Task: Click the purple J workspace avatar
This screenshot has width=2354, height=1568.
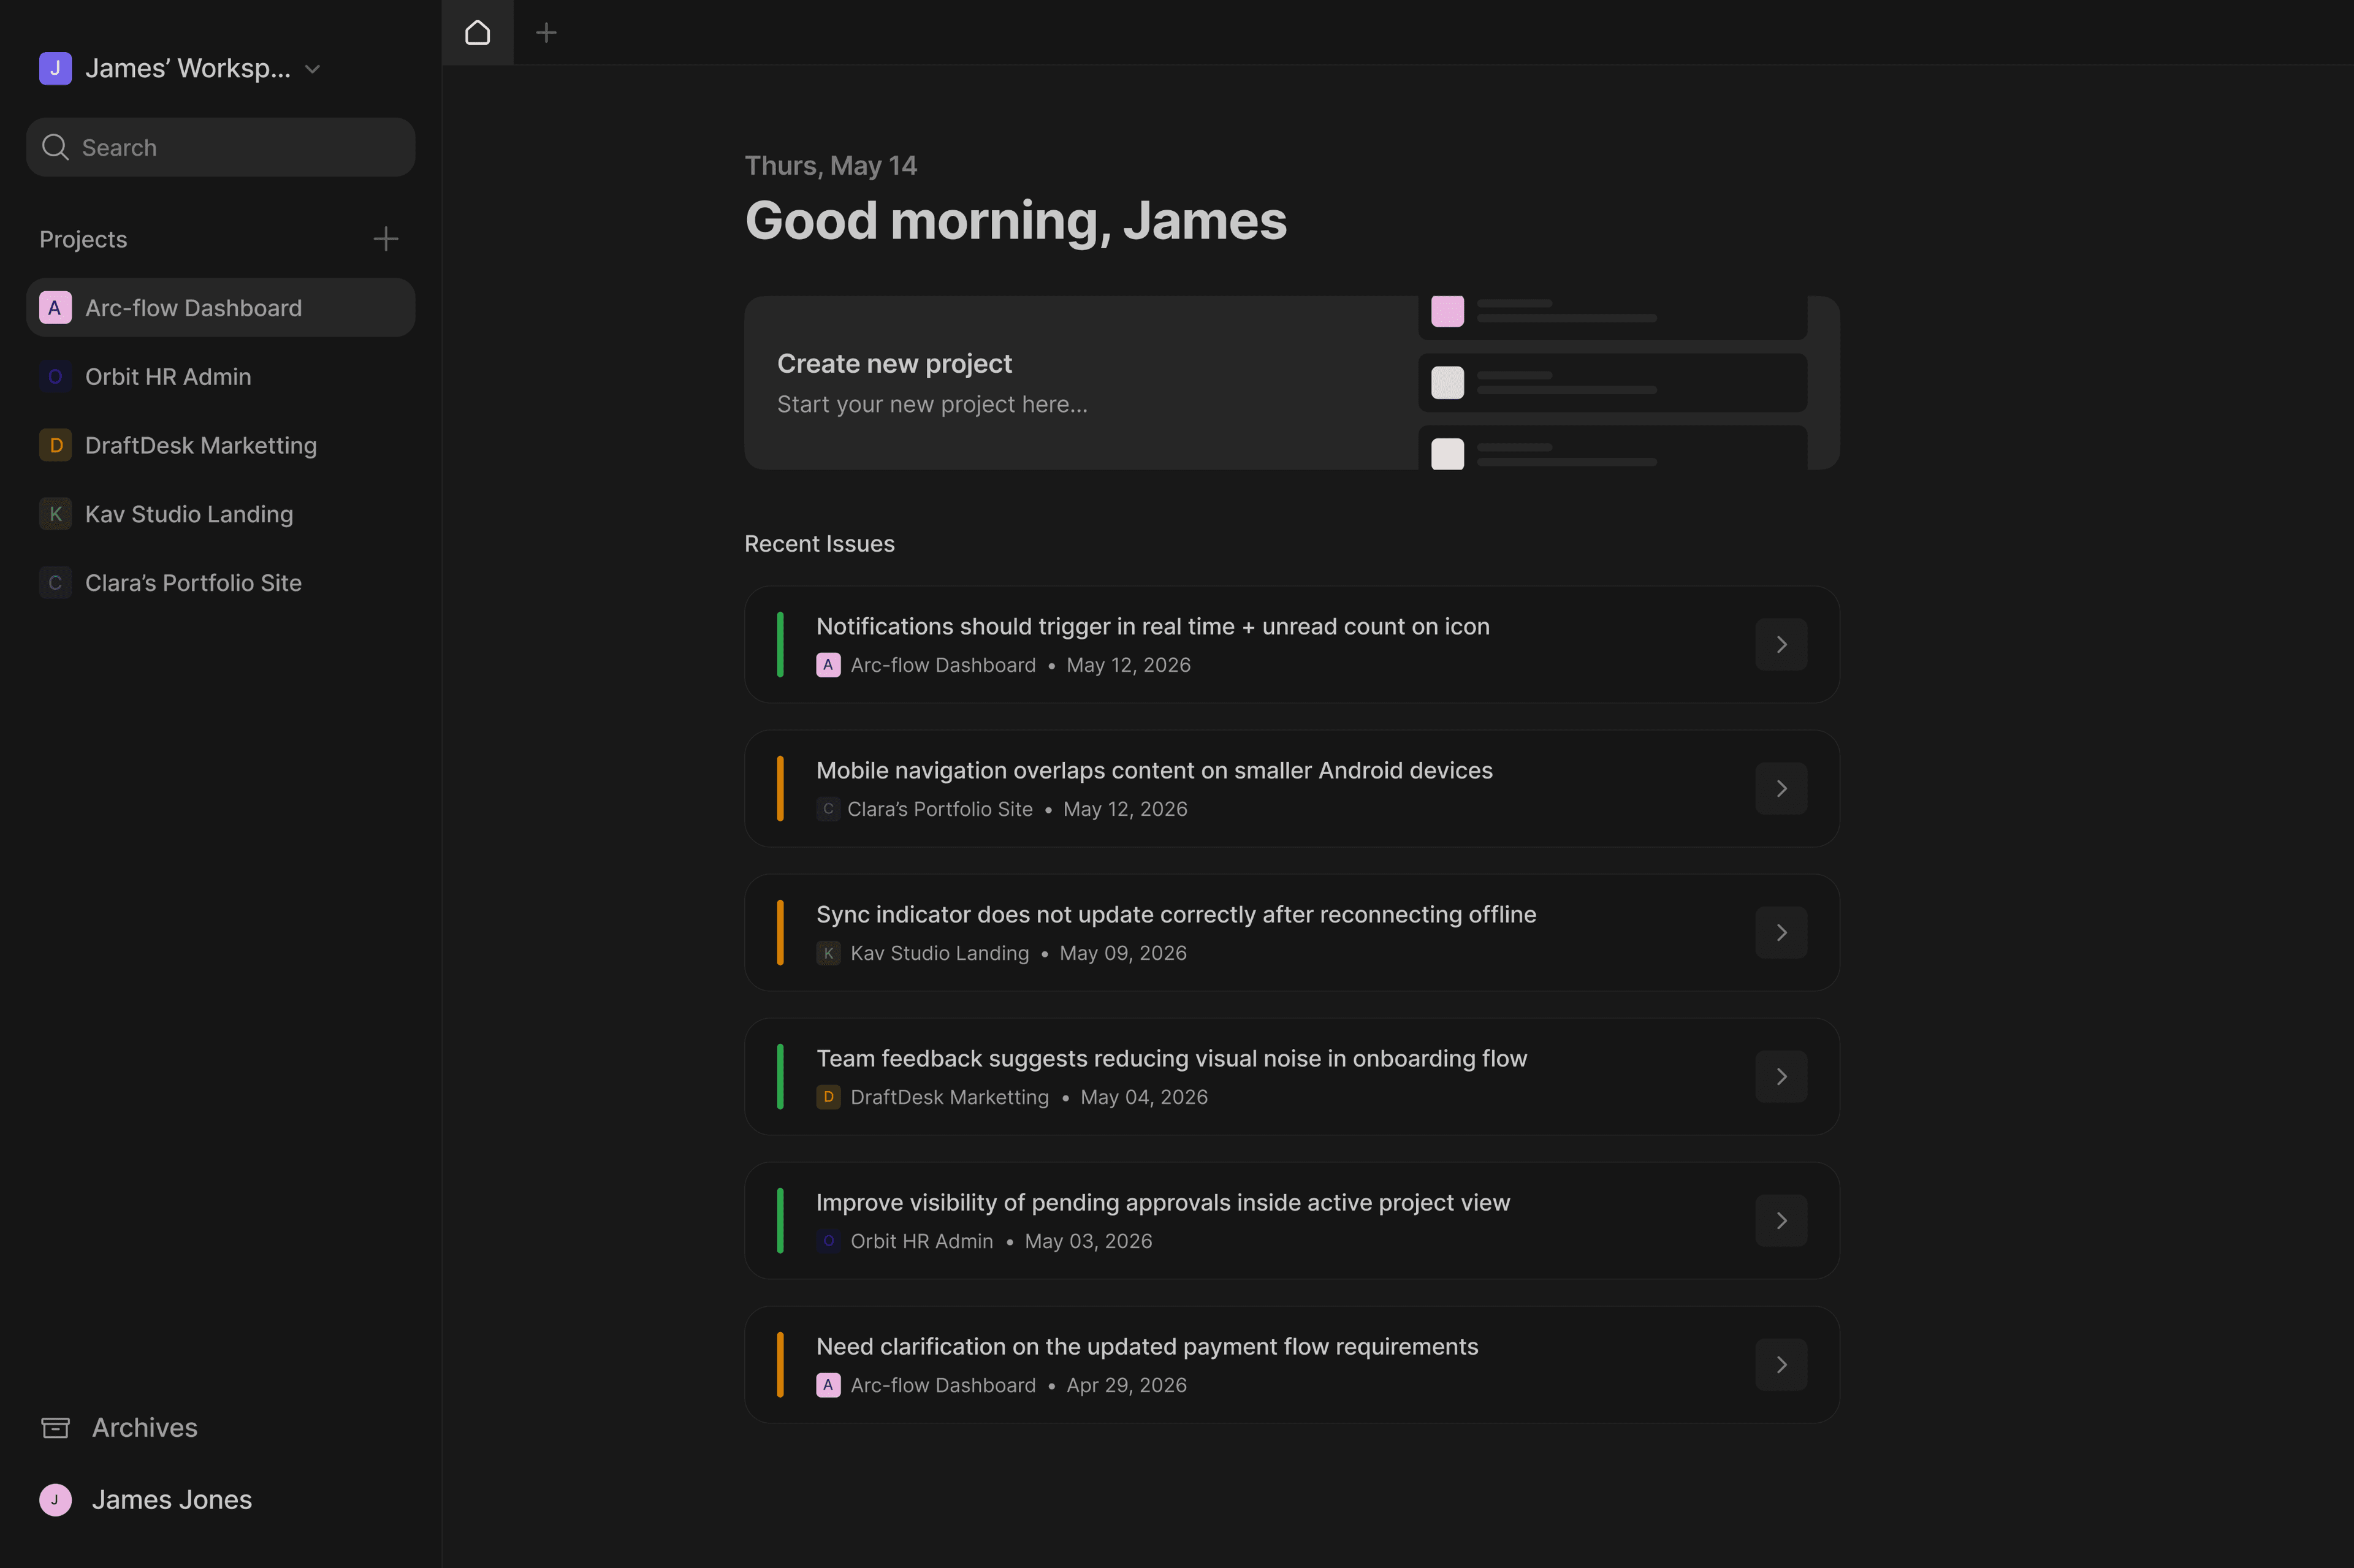Action: click(x=55, y=68)
